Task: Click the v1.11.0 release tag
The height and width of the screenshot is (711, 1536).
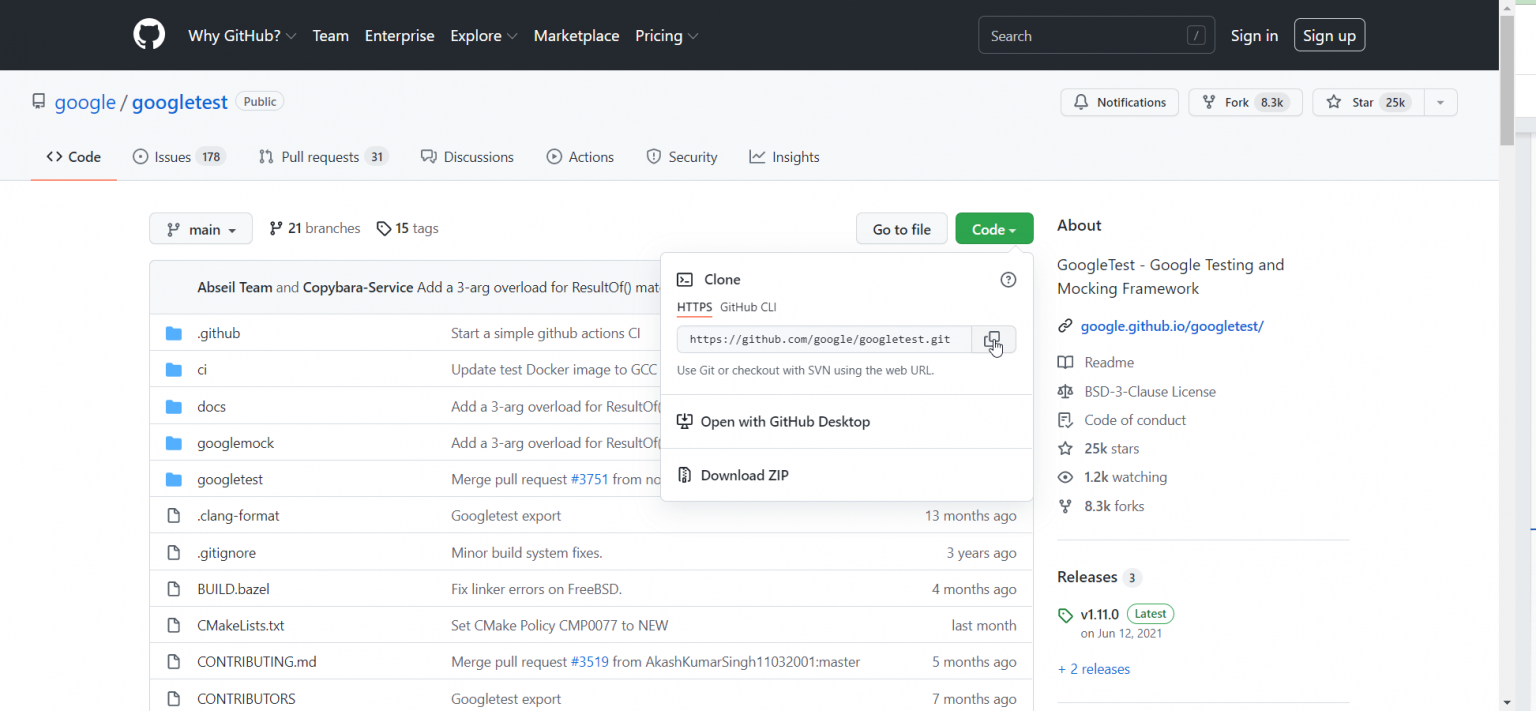Action: [x=1099, y=614]
